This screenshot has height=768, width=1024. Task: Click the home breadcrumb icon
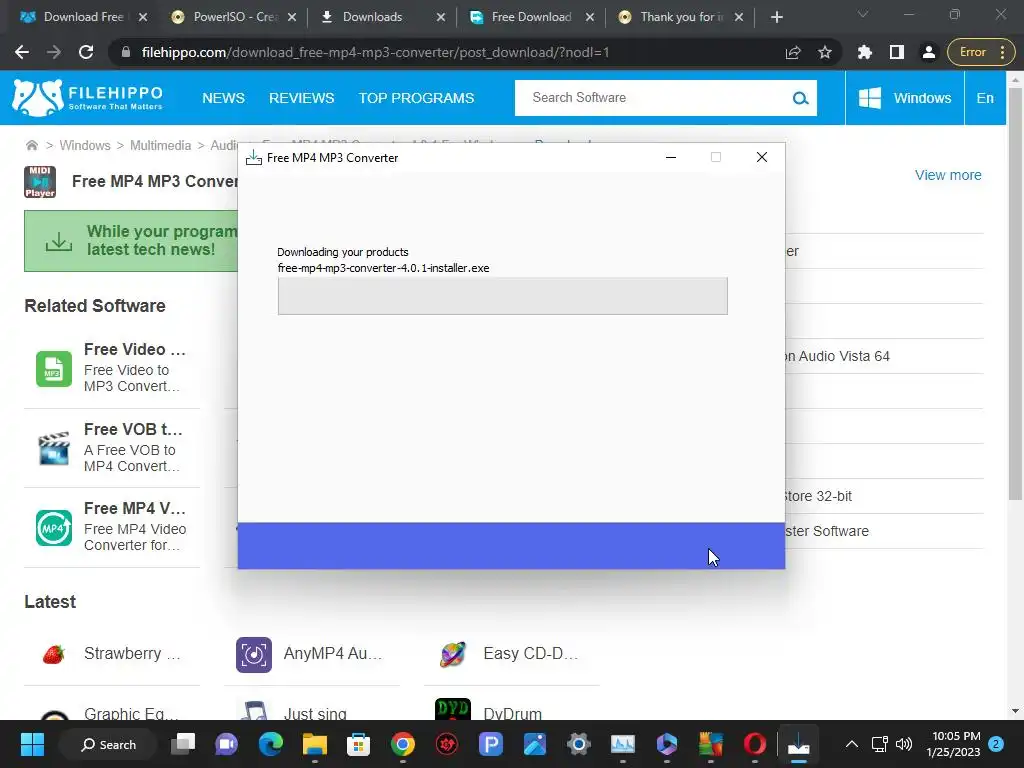pos(31,145)
